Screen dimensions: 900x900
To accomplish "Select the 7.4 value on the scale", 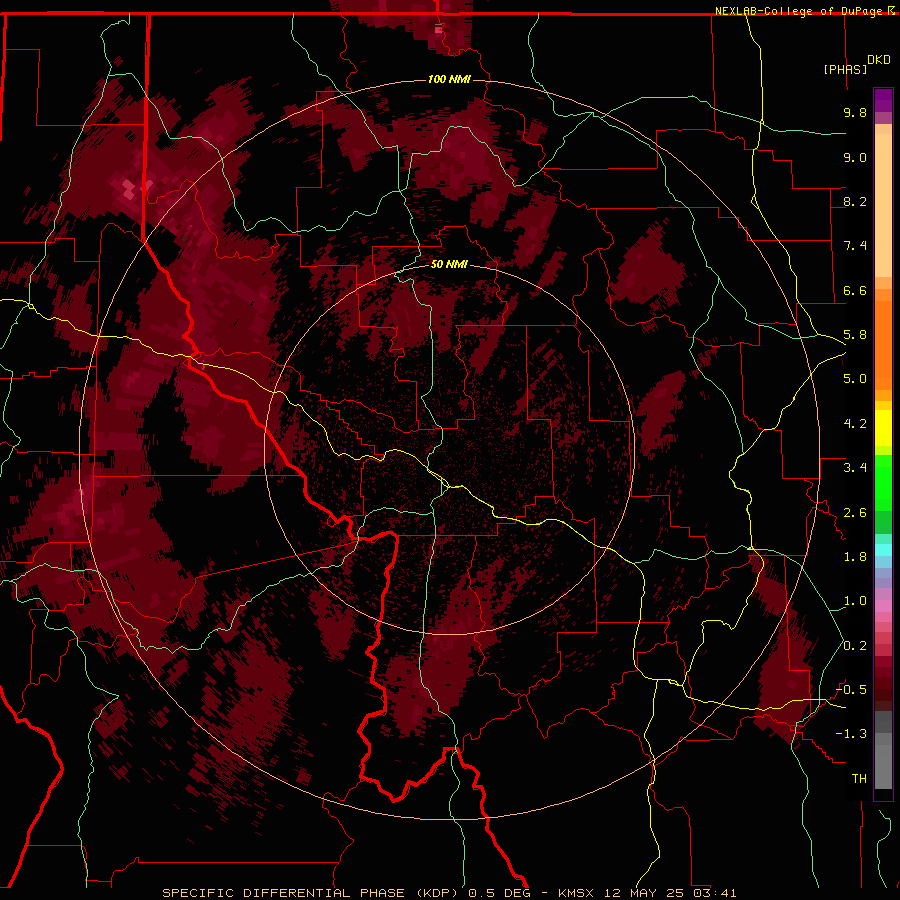I will pos(855,246).
